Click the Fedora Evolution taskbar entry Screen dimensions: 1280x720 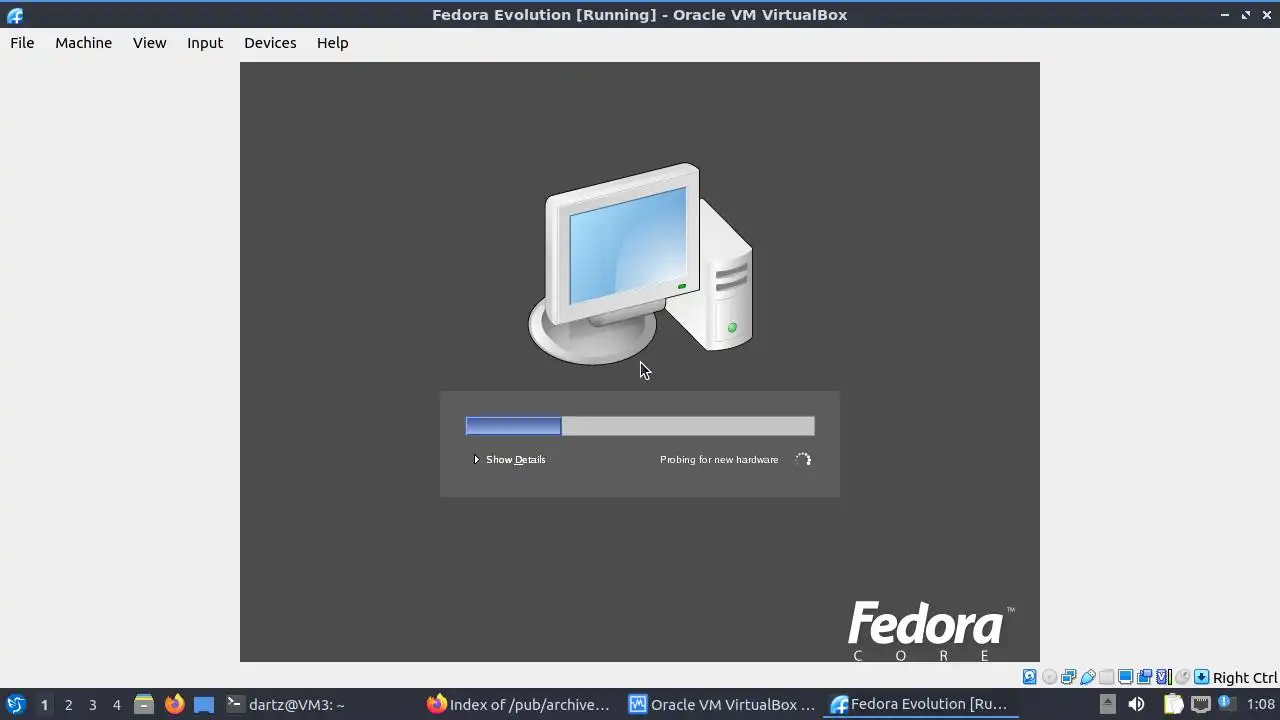coord(922,704)
